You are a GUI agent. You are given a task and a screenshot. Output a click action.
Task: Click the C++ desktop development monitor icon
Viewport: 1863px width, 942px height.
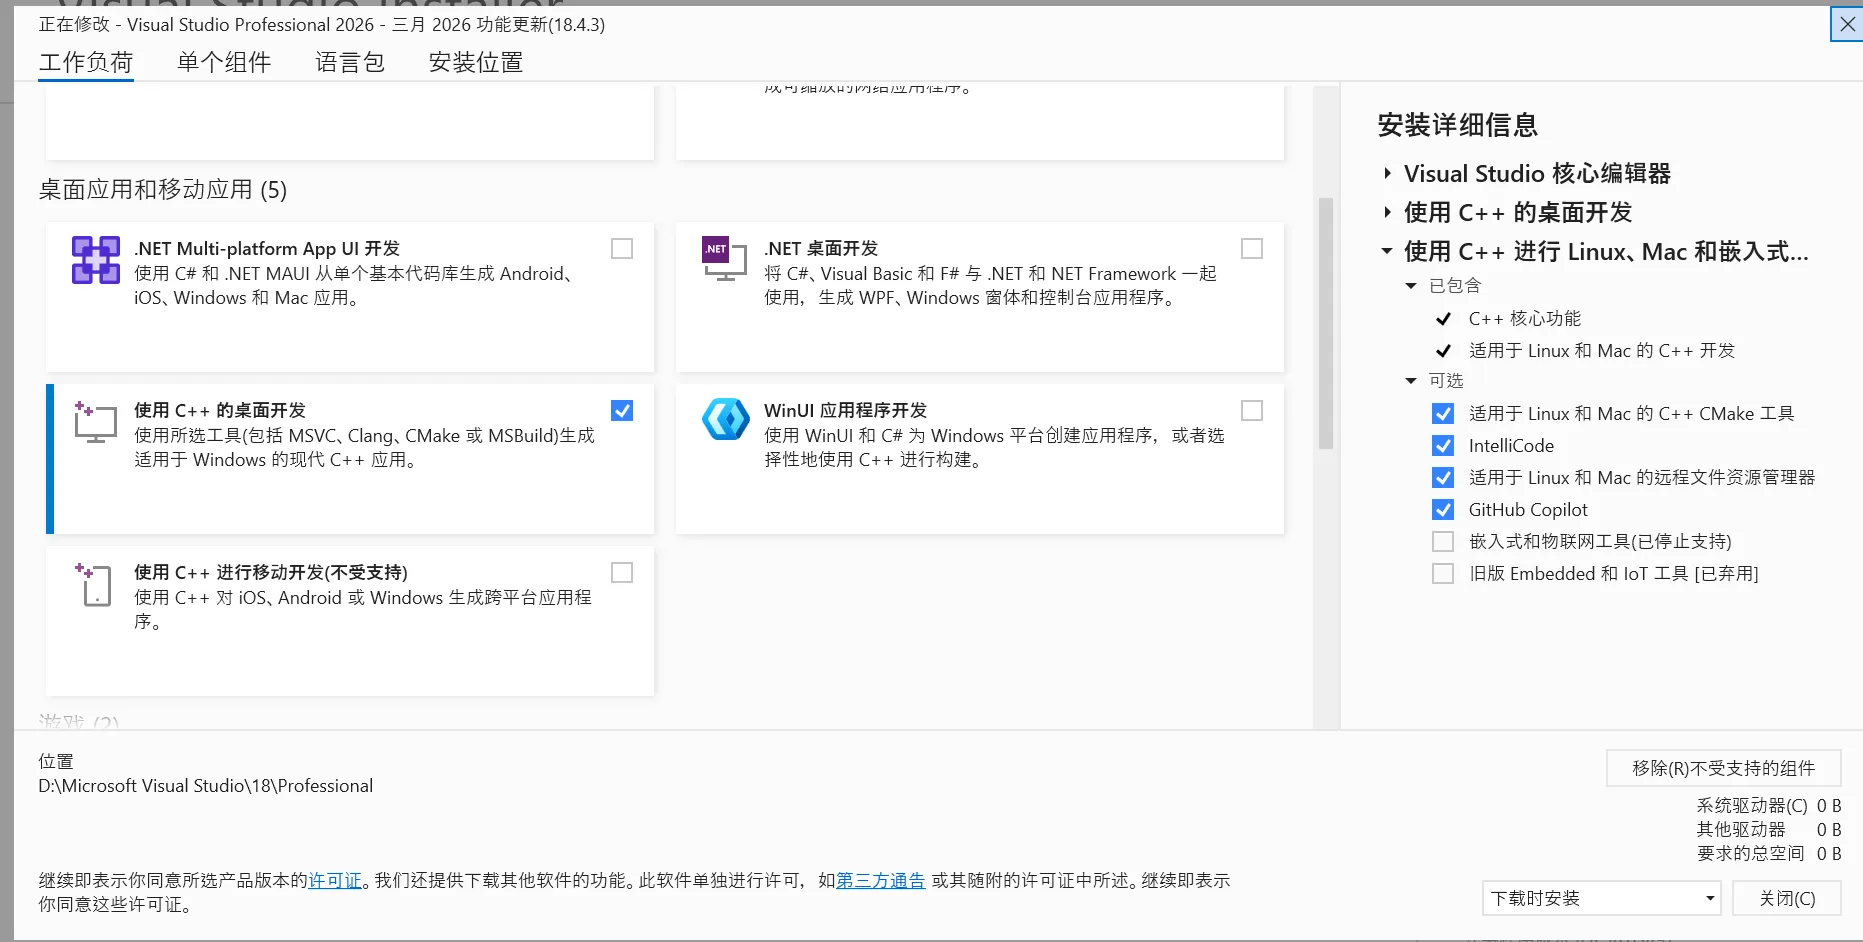[x=96, y=422]
